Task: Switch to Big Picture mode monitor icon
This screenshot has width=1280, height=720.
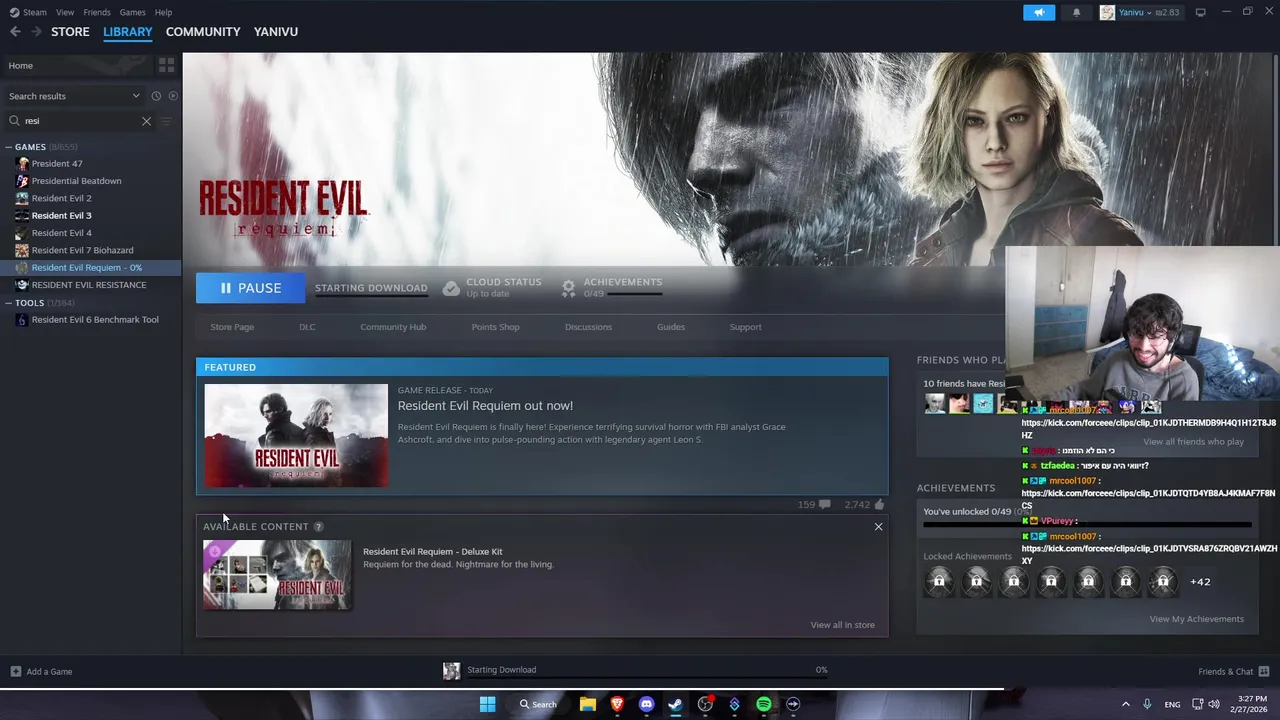Action: click(1200, 12)
